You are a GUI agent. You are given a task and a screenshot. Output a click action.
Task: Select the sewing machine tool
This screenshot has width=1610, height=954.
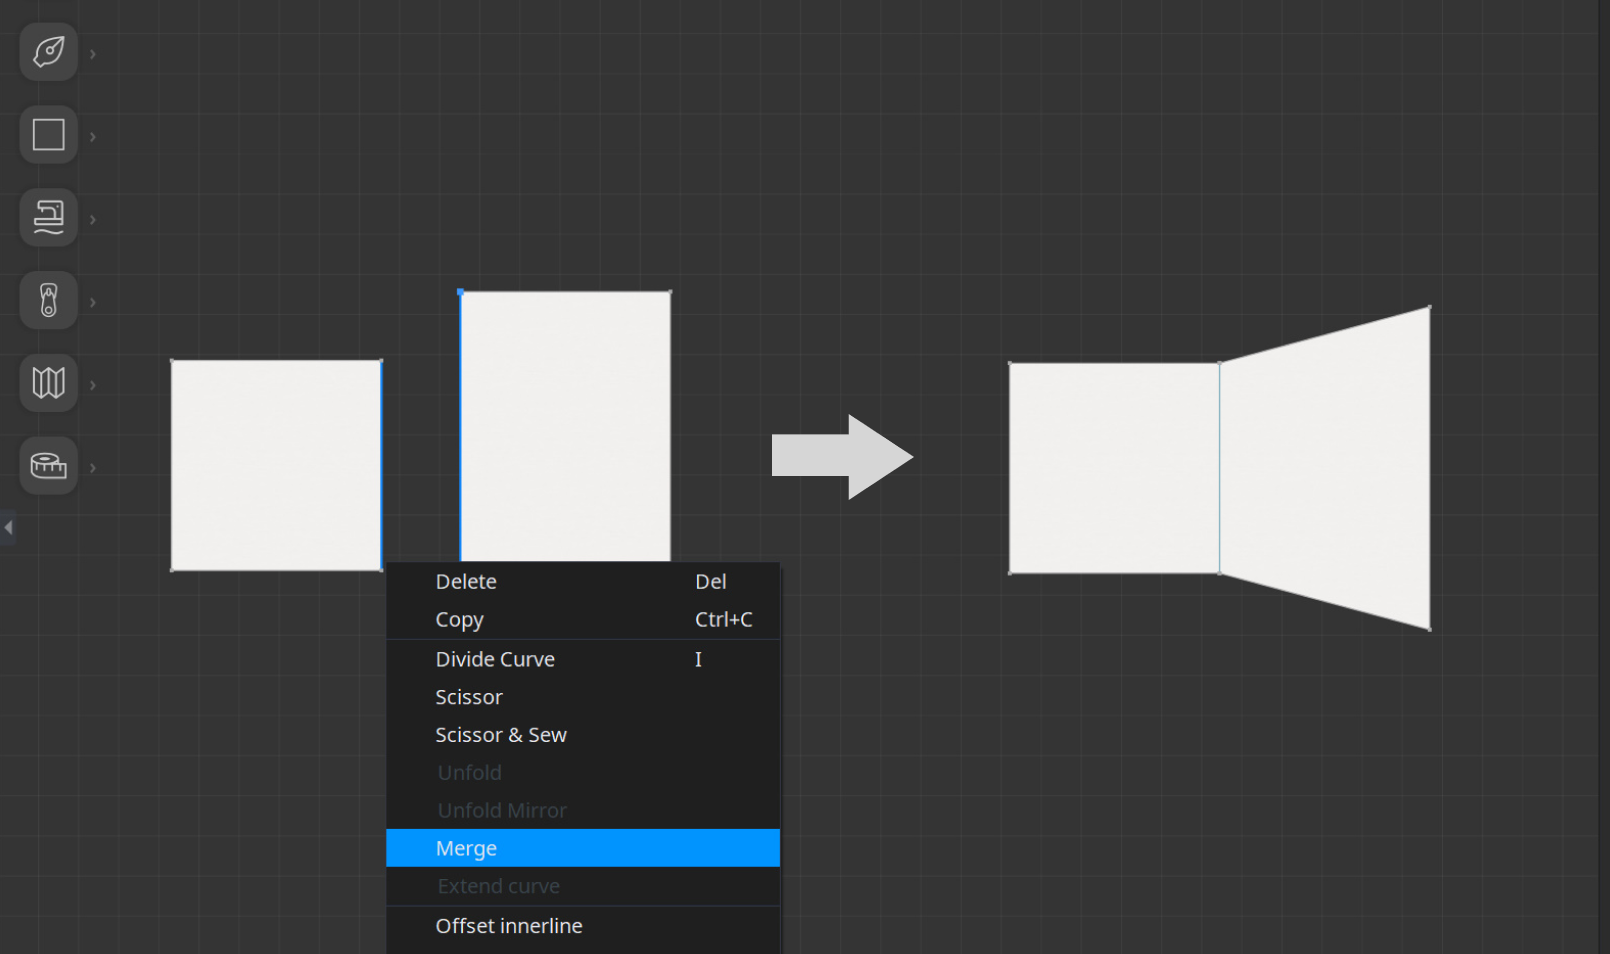tap(48, 217)
